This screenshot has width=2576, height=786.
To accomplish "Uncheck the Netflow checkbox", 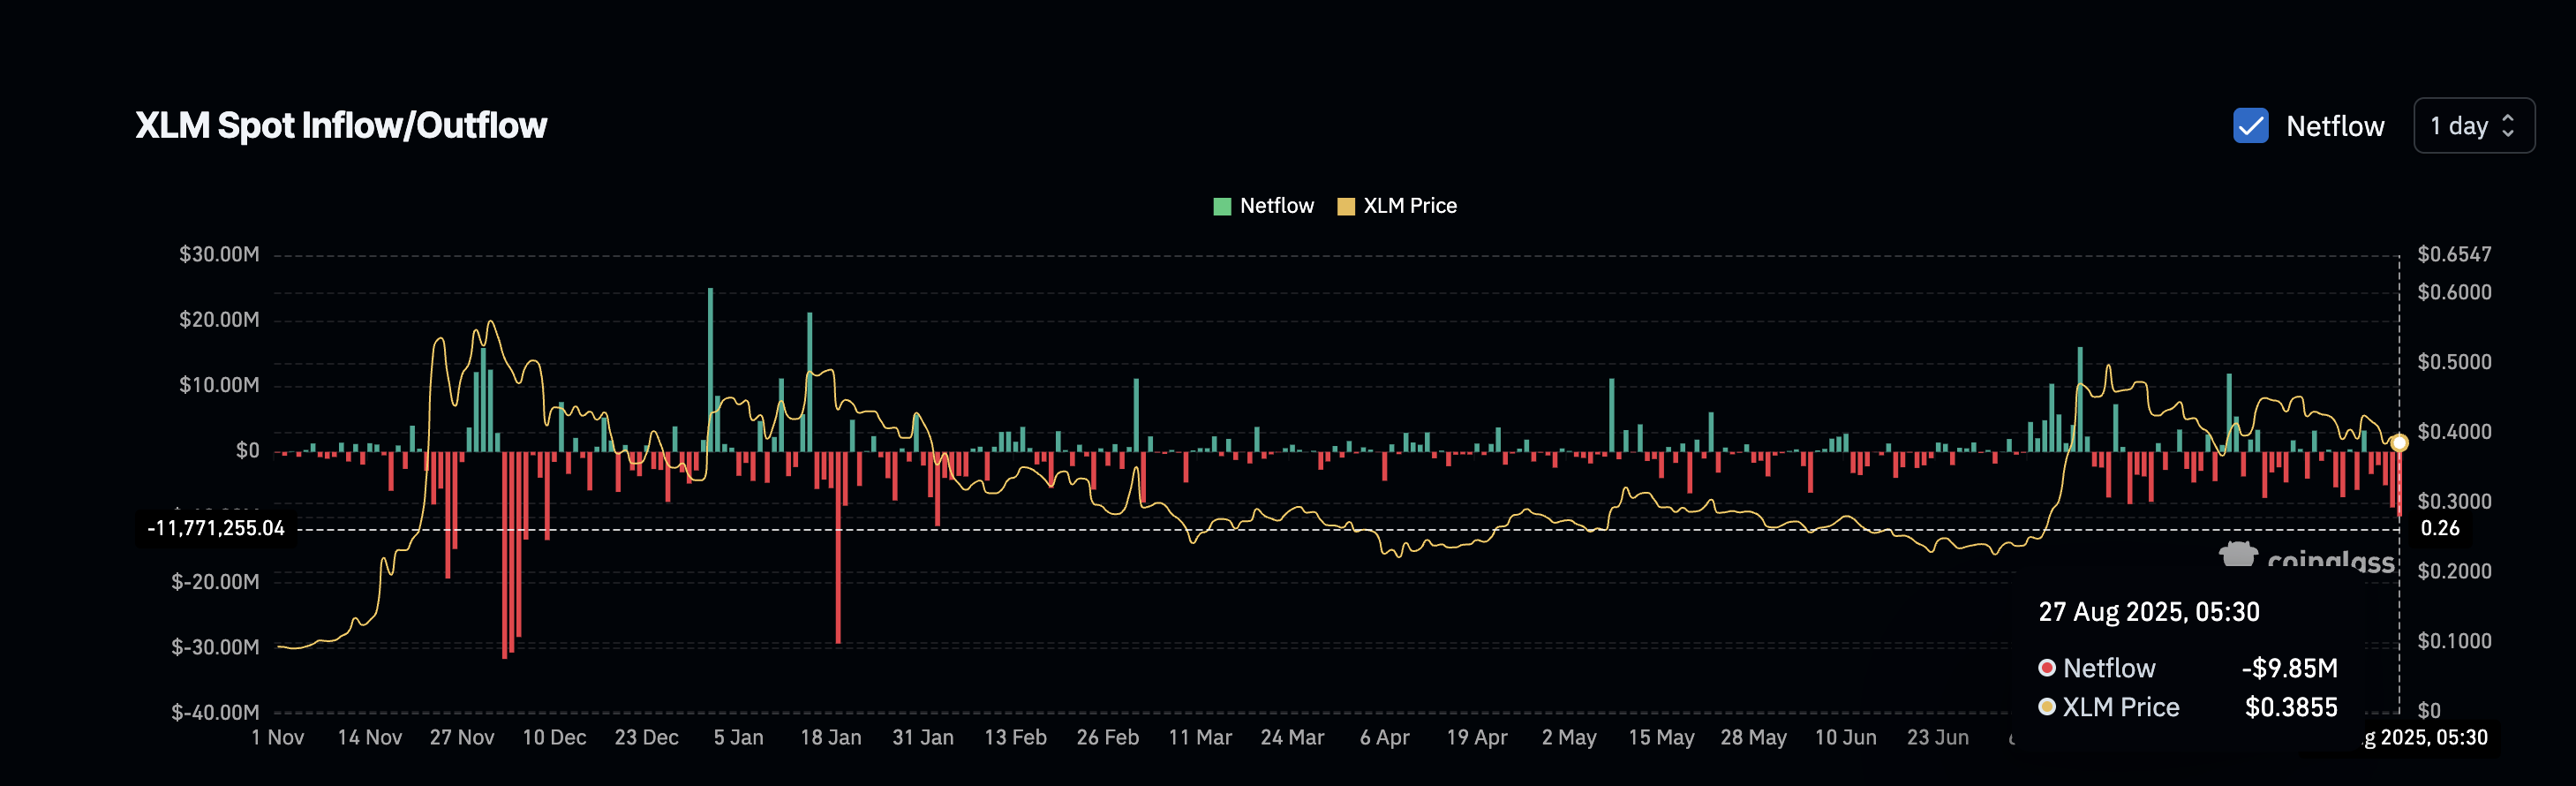I will click(2250, 126).
